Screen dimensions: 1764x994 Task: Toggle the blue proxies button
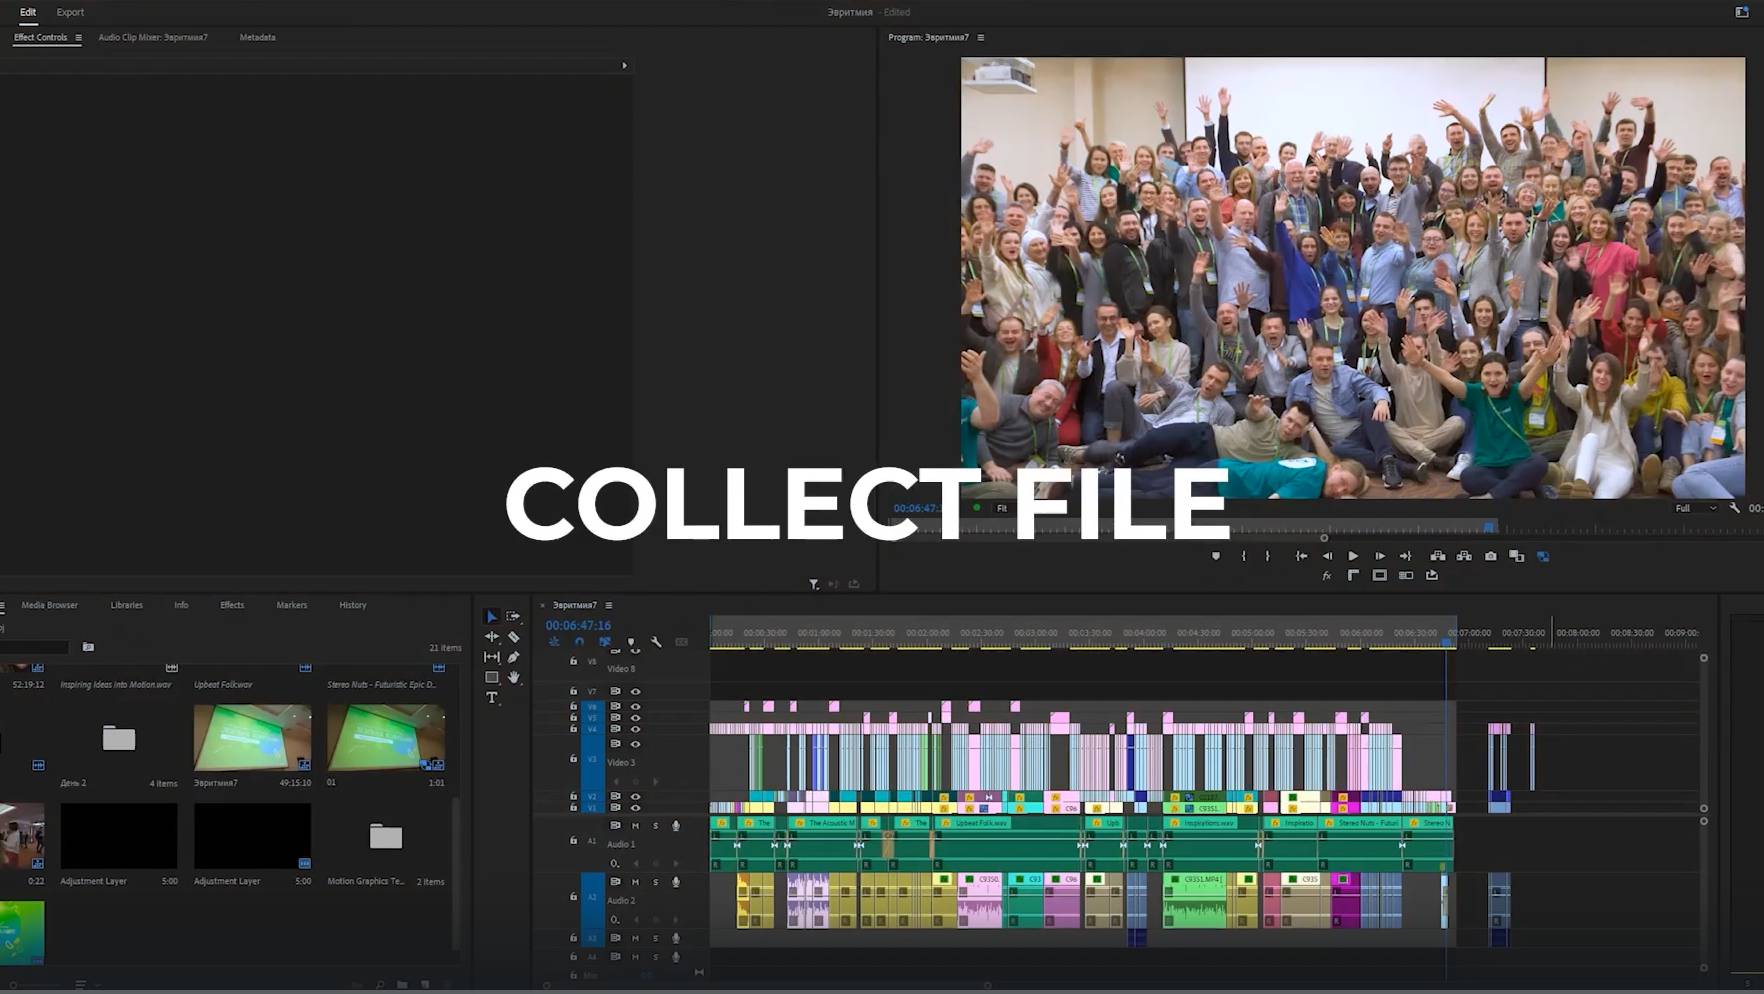point(1543,556)
